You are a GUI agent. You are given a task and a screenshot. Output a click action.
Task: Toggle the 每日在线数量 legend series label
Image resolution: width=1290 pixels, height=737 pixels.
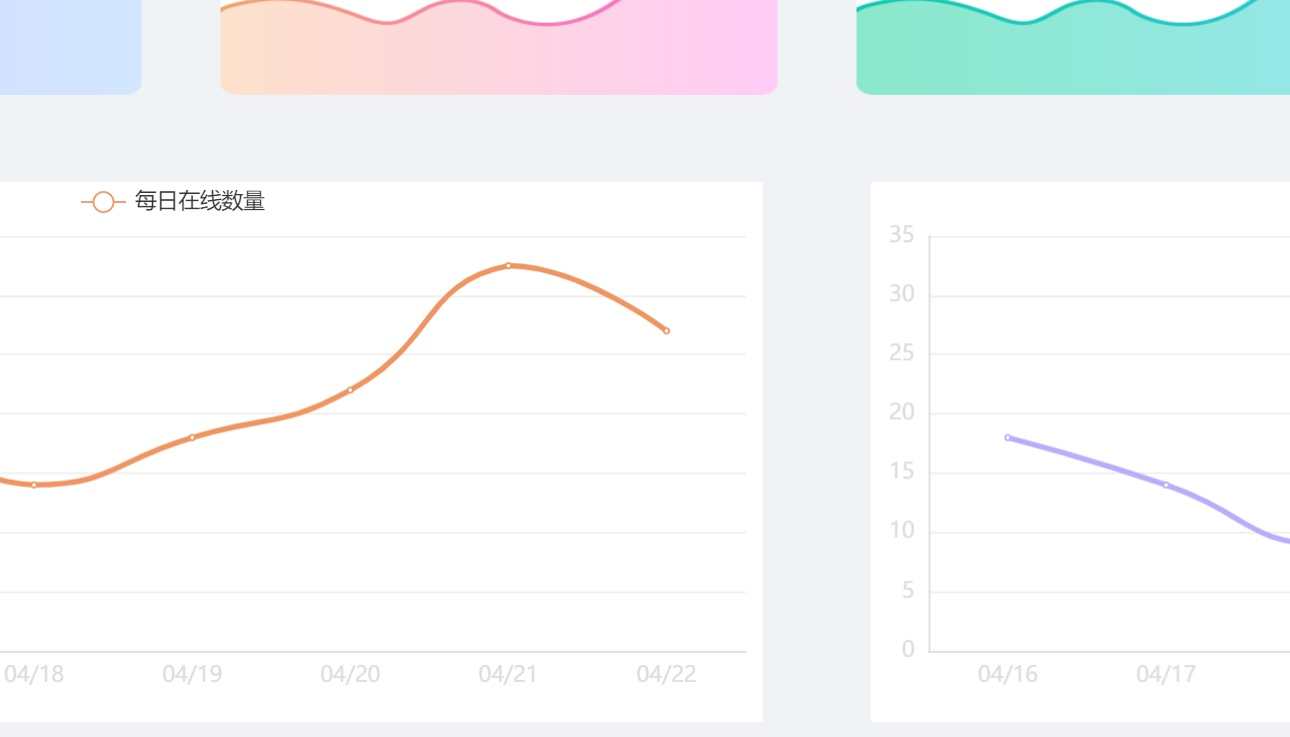(x=199, y=201)
